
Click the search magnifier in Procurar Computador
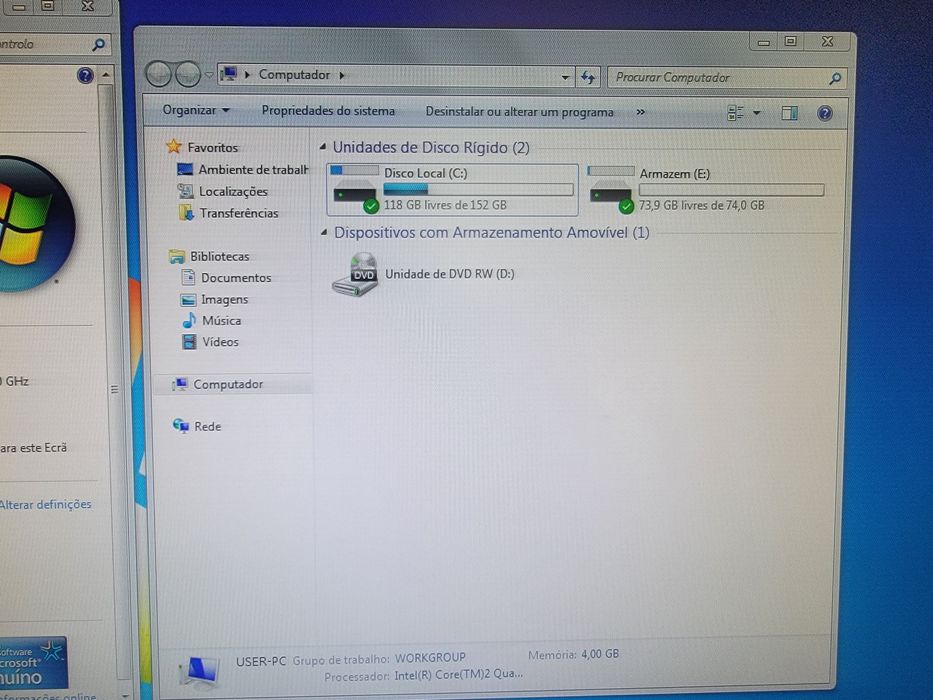(835, 78)
